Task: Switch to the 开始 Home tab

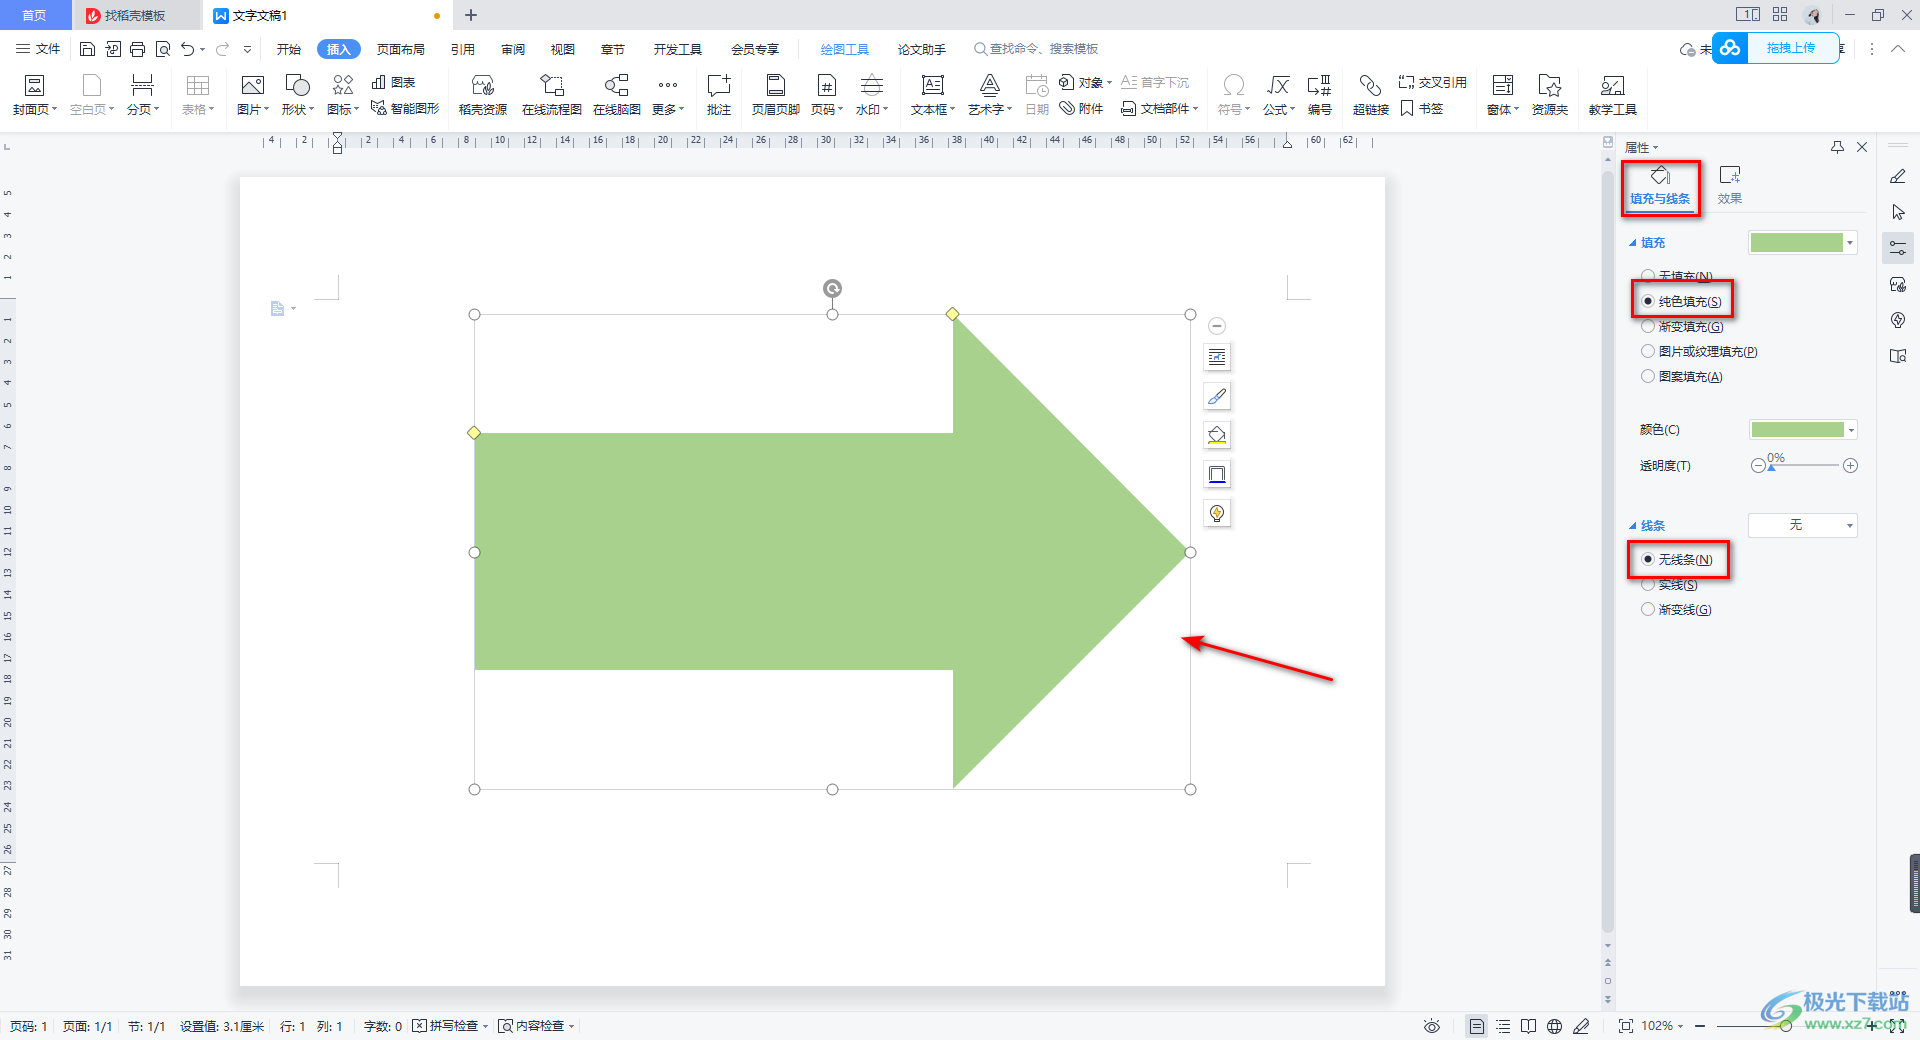Action: tap(288, 49)
